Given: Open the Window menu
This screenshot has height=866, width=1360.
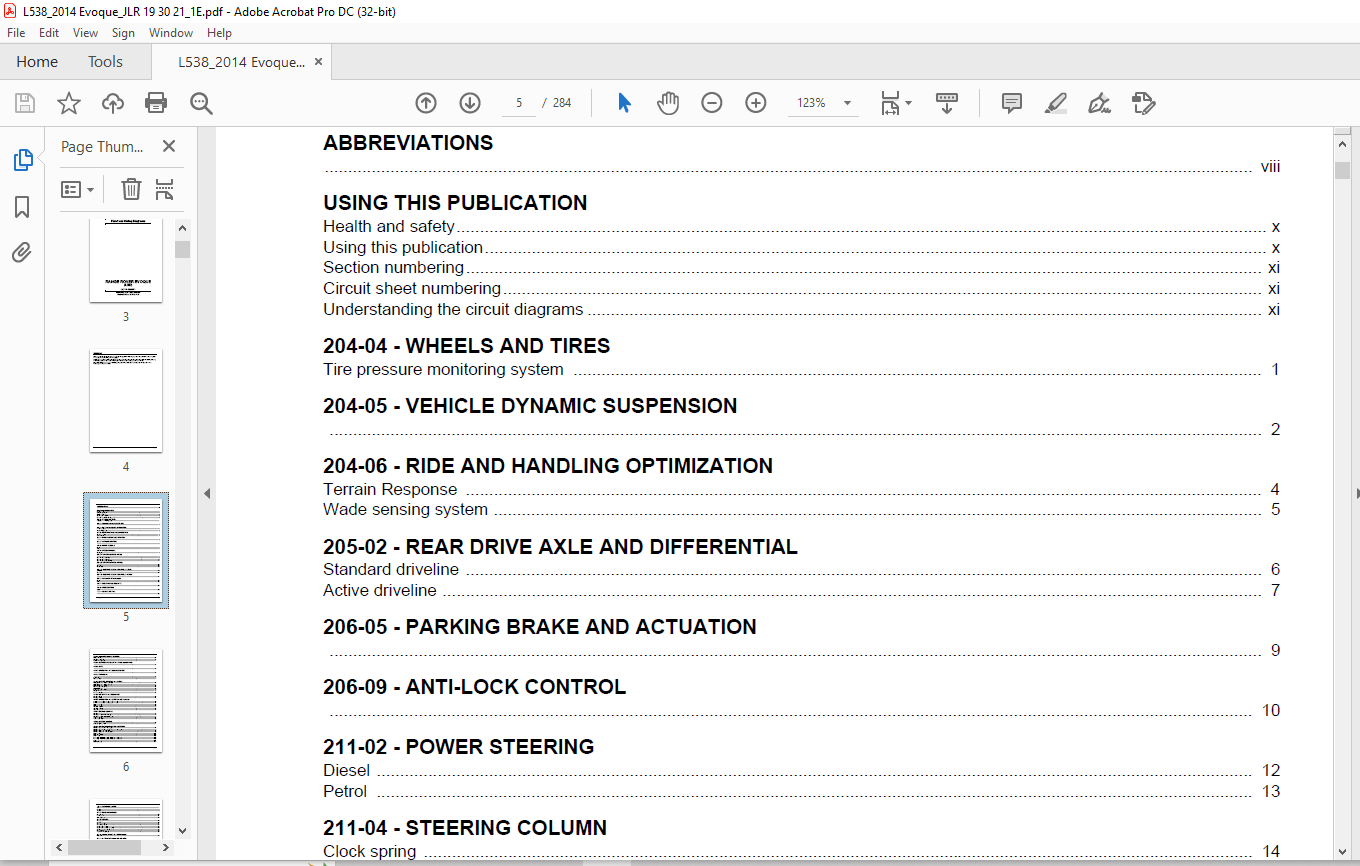Looking at the screenshot, I should coord(171,33).
